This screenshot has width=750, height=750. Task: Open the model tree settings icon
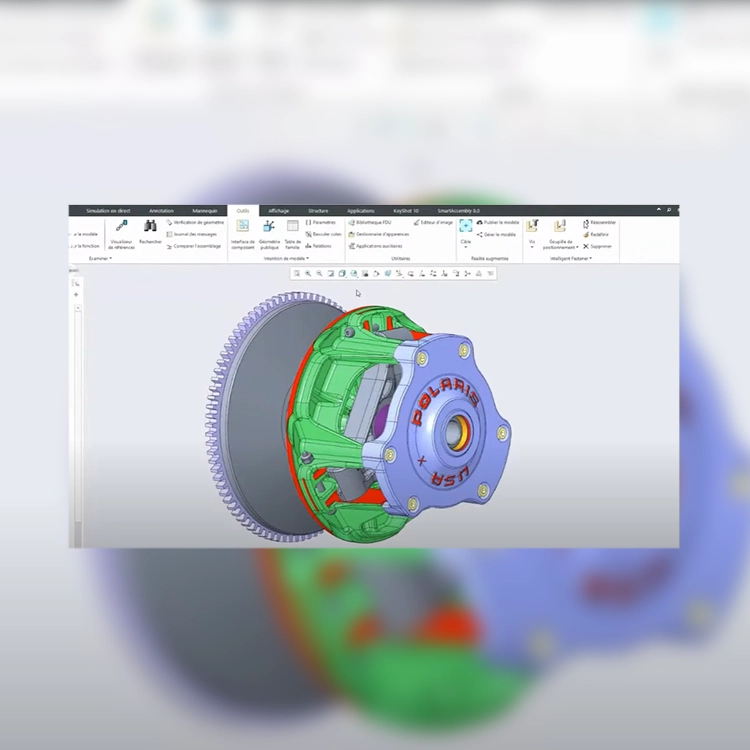[x=76, y=284]
